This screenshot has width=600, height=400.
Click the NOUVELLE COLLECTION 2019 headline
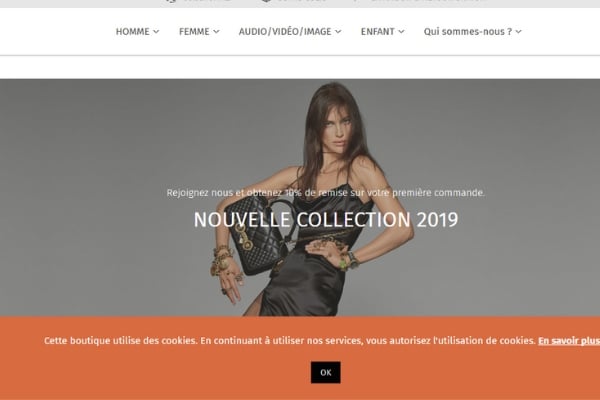click(326, 220)
